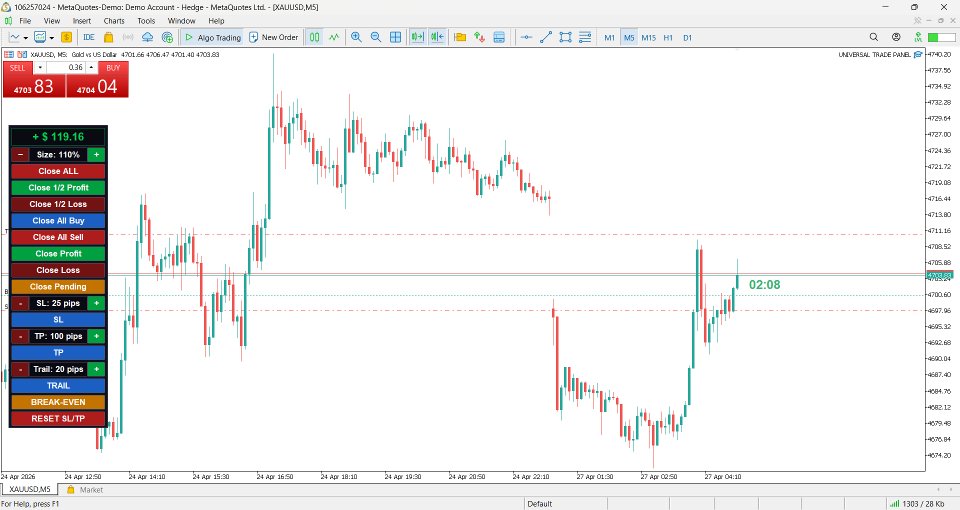Open New Order dialog
This screenshot has height=510, width=960.
[x=274, y=37]
